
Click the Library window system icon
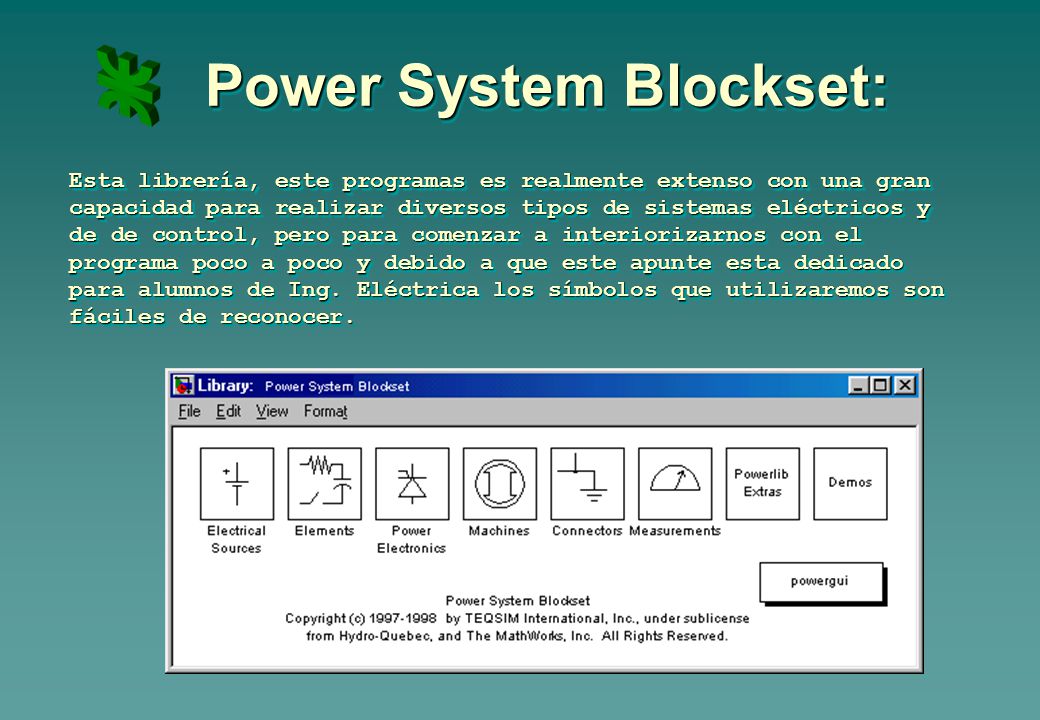183,385
